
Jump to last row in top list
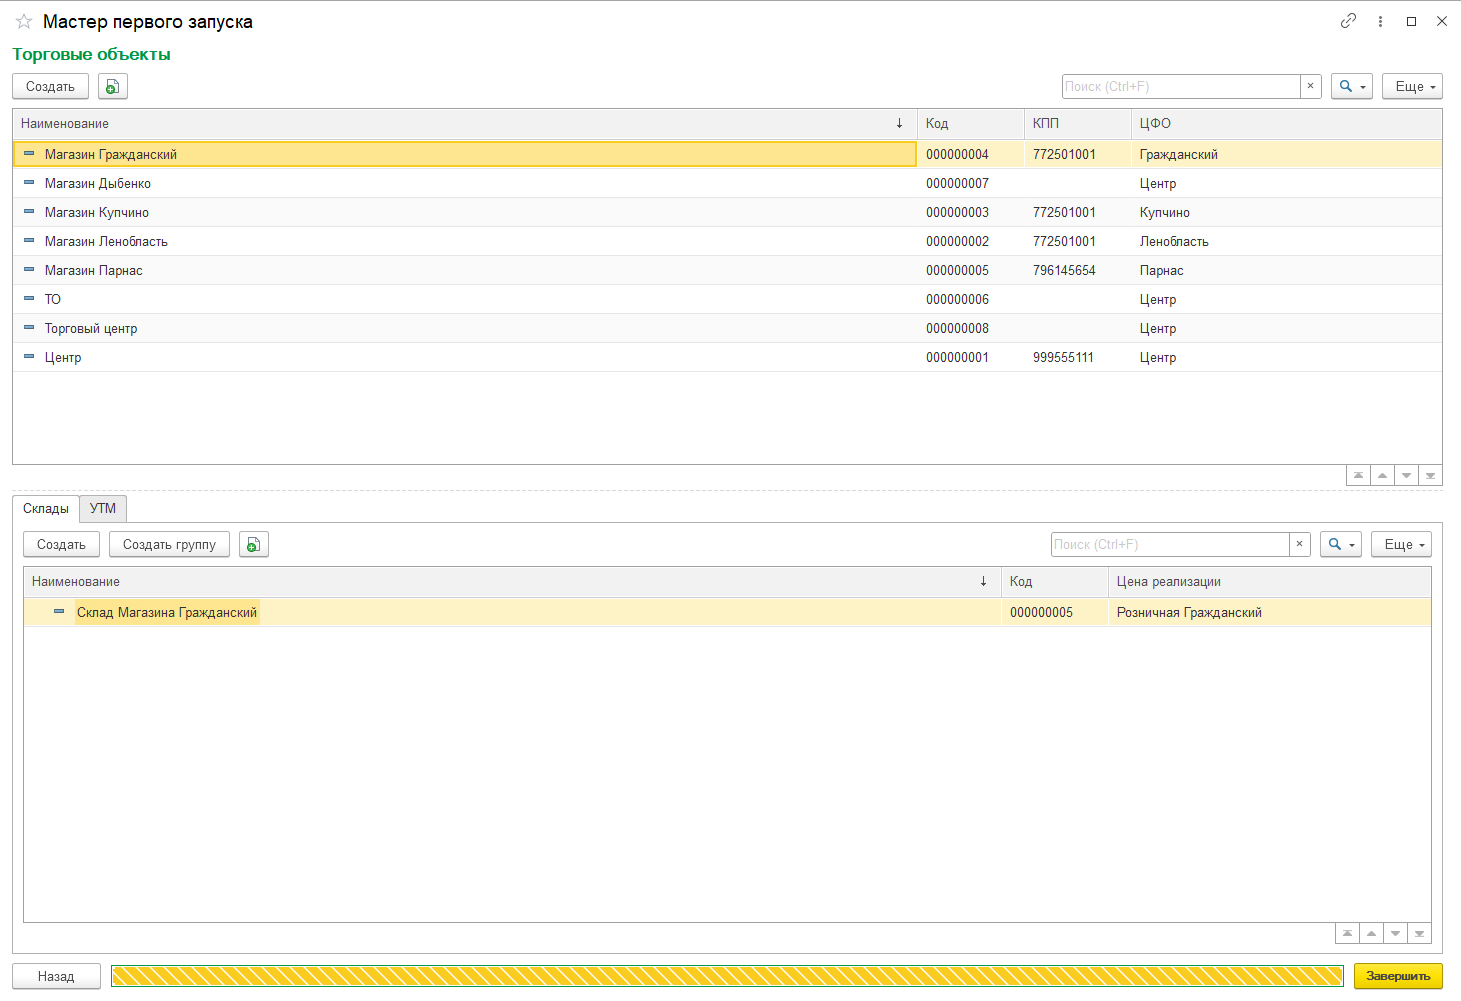[1430, 476]
